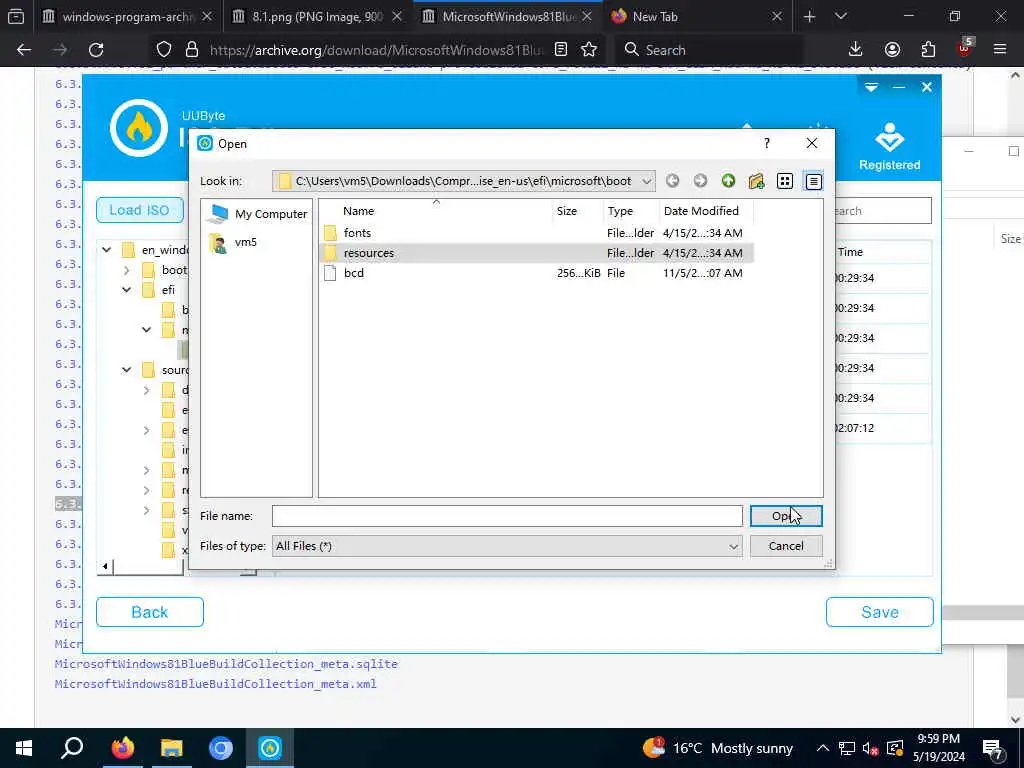Show hidden system tray icons chevron
This screenshot has width=1024, height=768.
click(822, 748)
